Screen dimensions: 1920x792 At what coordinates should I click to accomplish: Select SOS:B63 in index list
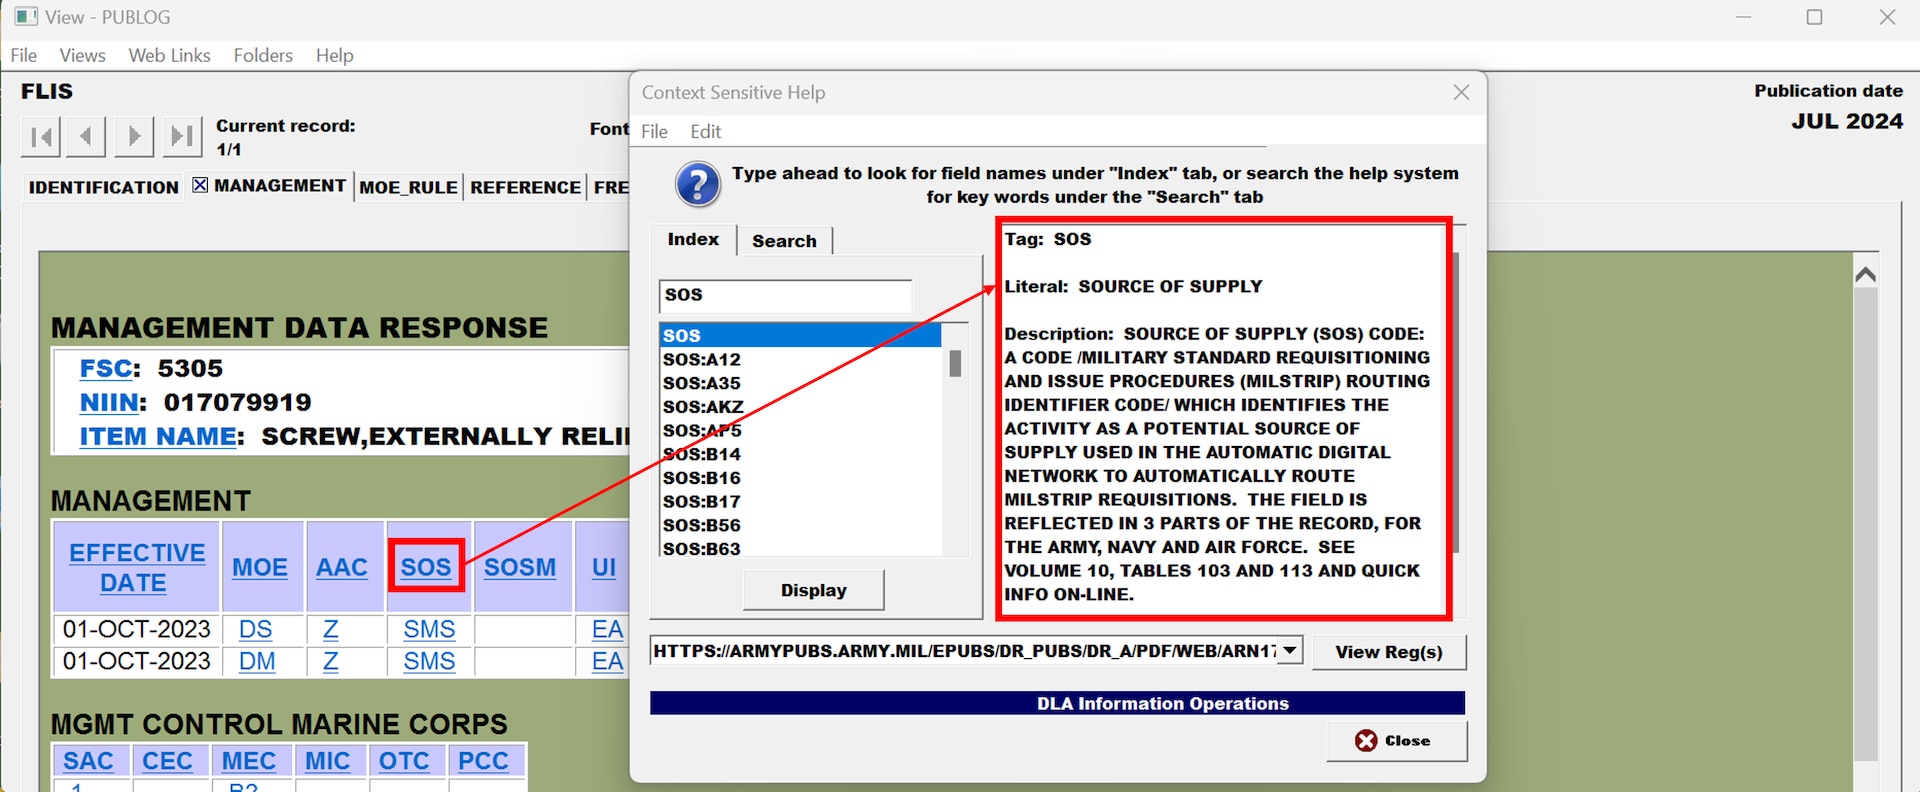point(800,548)
